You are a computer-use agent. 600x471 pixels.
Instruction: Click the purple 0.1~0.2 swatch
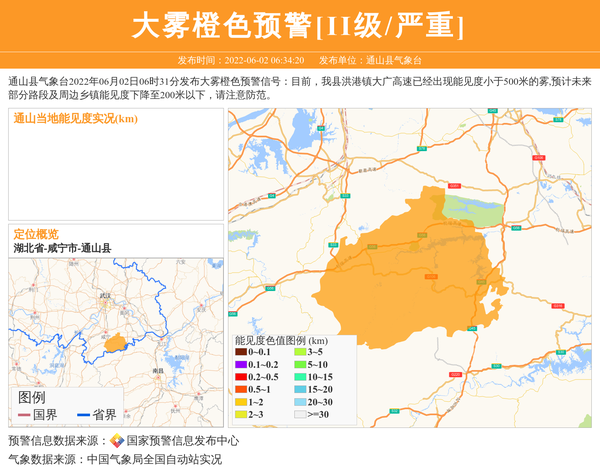tap(241, 365)
